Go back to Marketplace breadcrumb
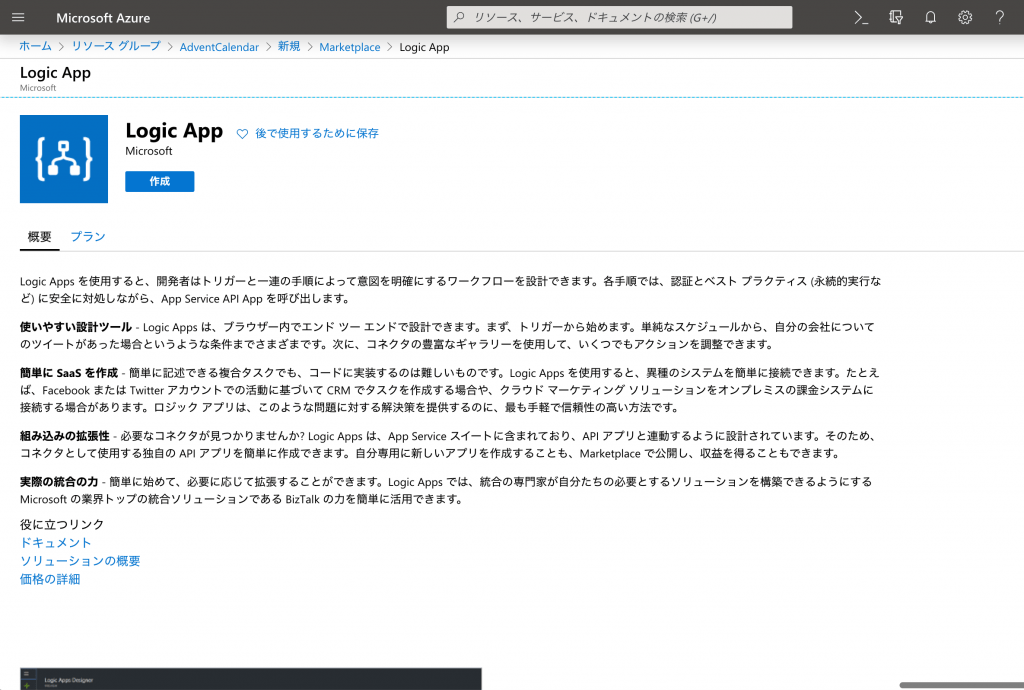Viewport: 1024px width, 690px height. tap(350, 47)
